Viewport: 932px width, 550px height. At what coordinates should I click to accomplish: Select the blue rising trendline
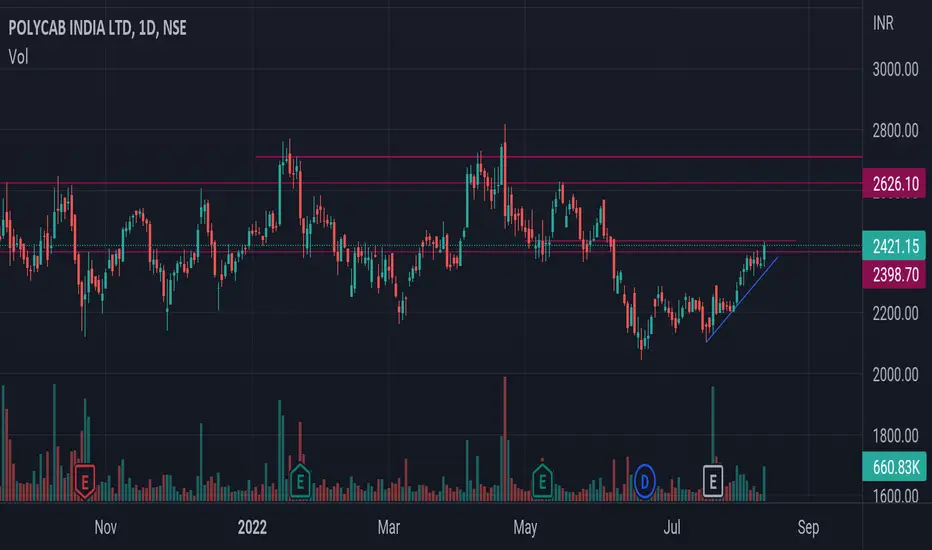click(x=742, y=300)
